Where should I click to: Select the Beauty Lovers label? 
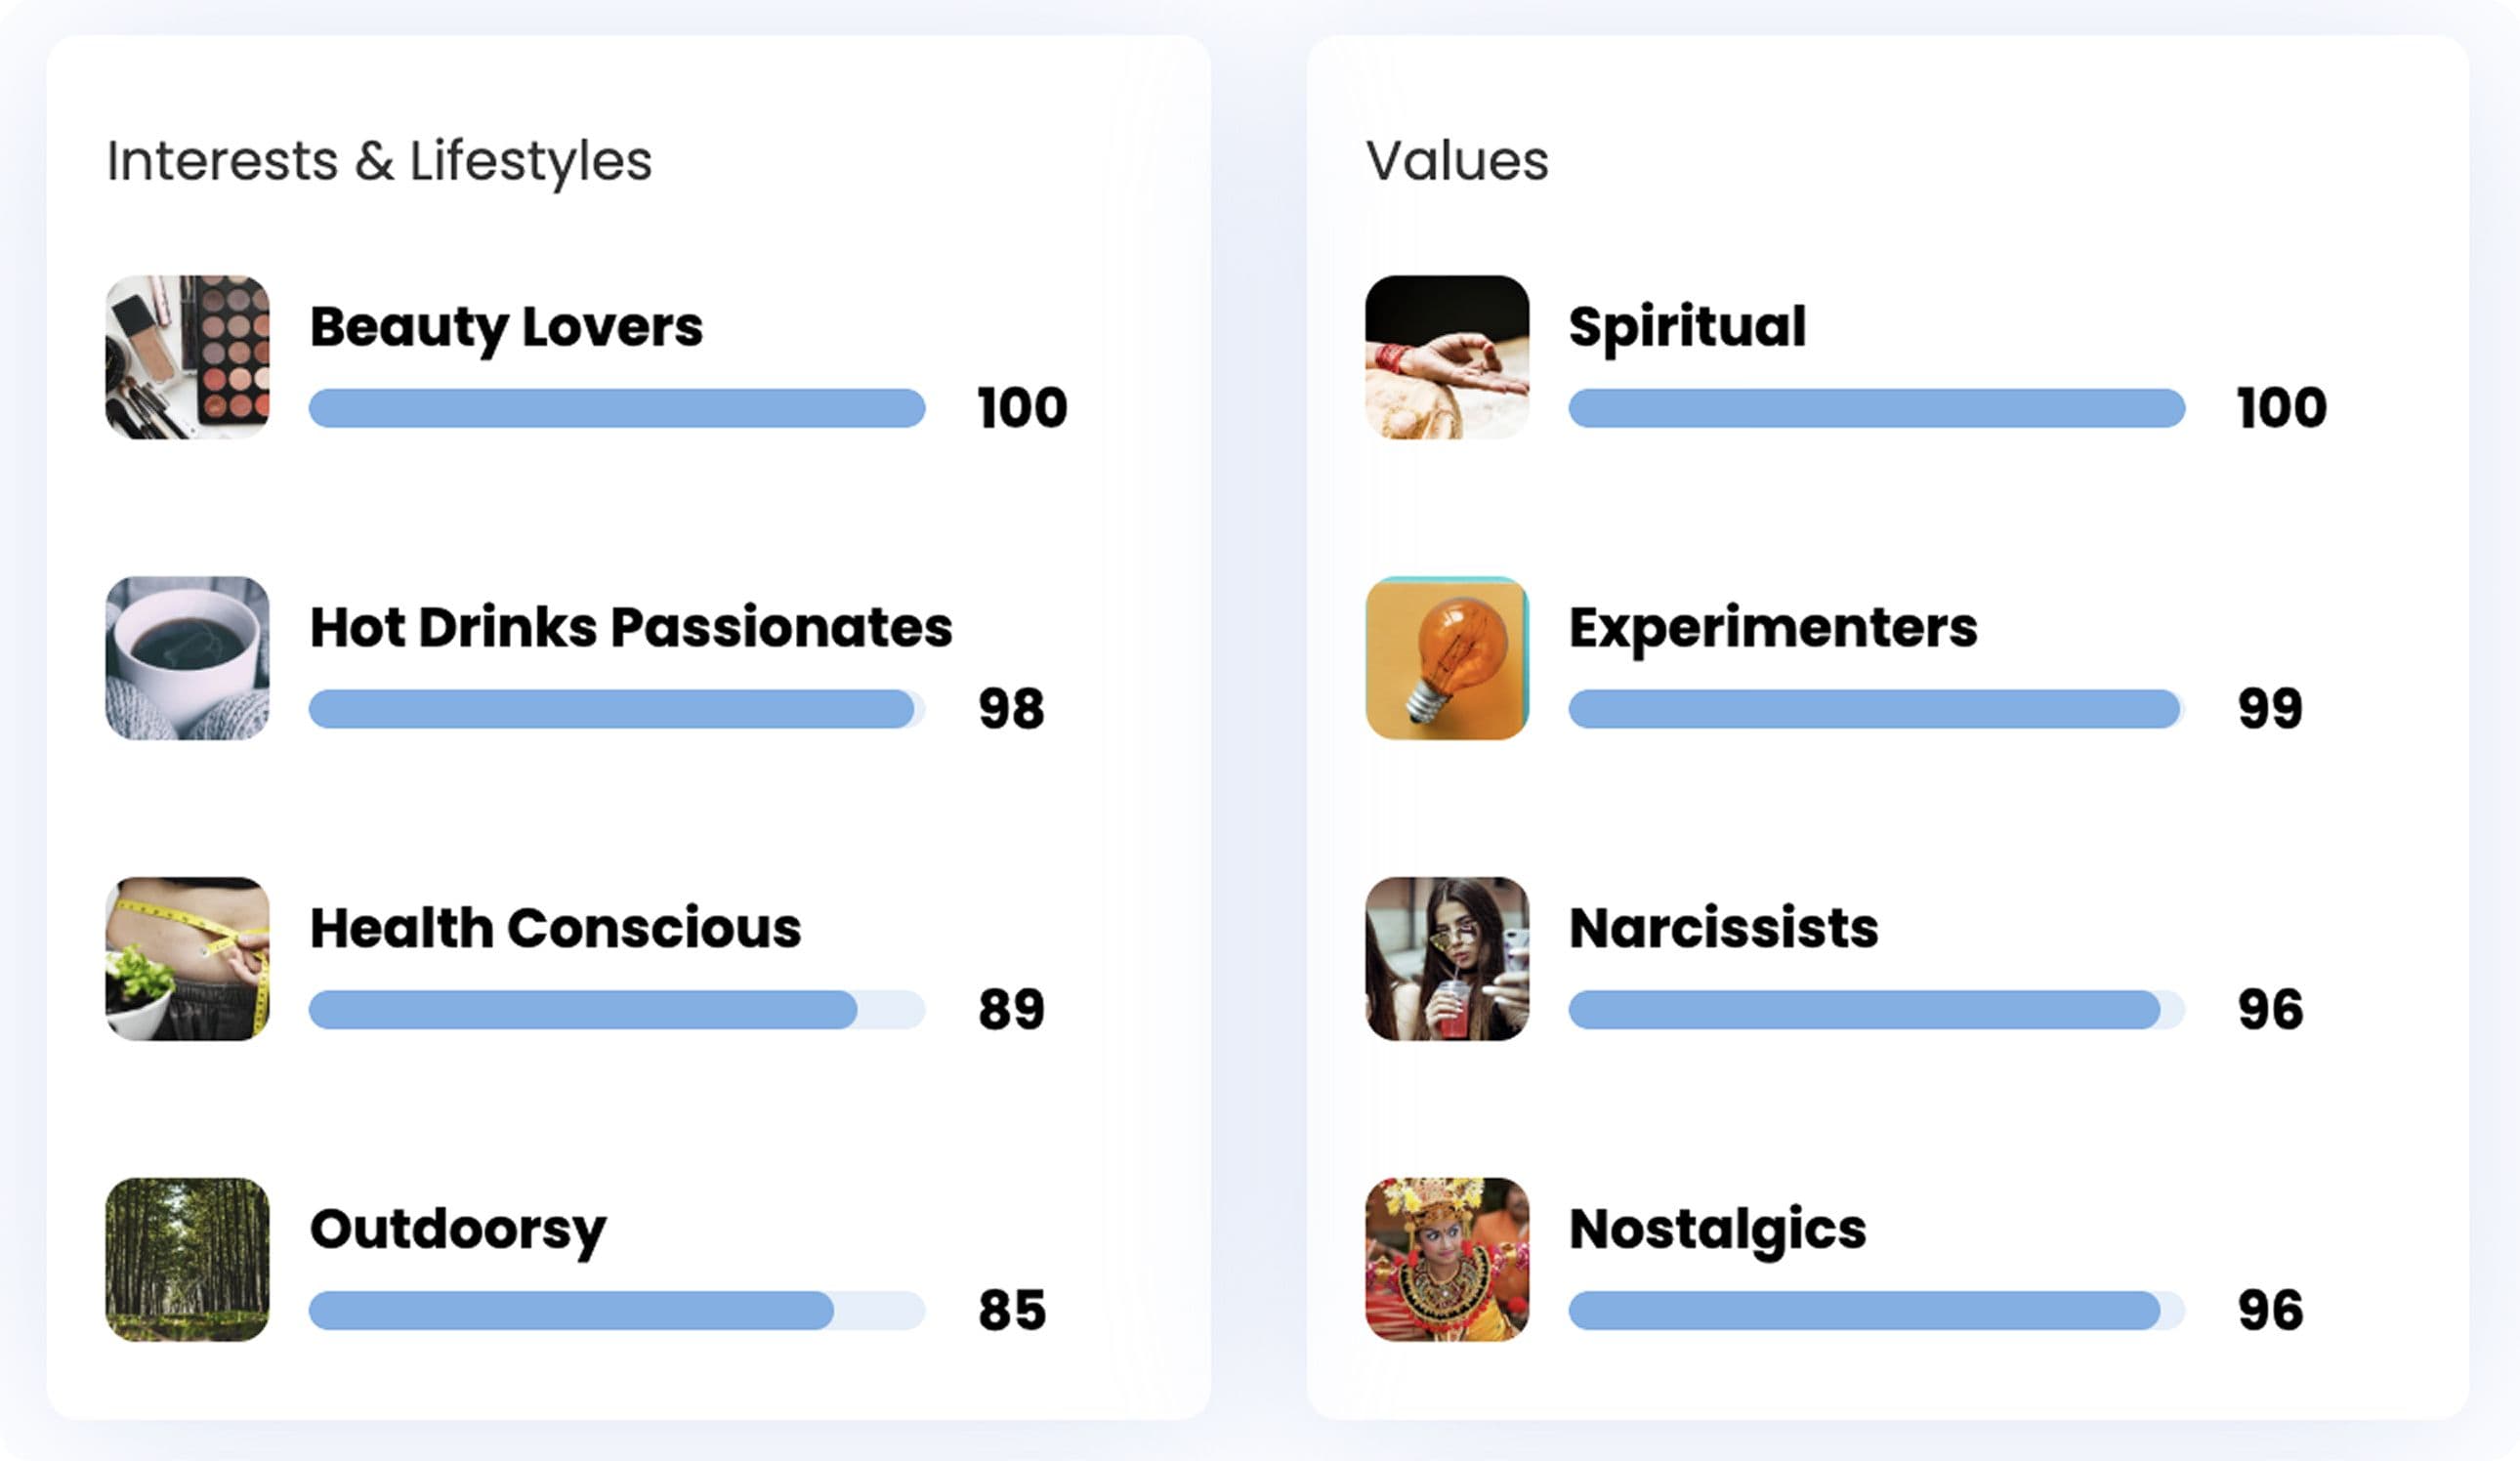click(x=506, y=327)
